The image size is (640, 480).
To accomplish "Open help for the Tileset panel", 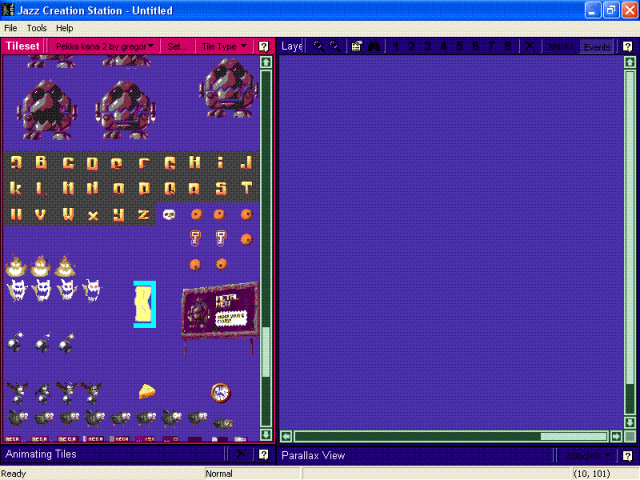I will click(x=264, y=47).
